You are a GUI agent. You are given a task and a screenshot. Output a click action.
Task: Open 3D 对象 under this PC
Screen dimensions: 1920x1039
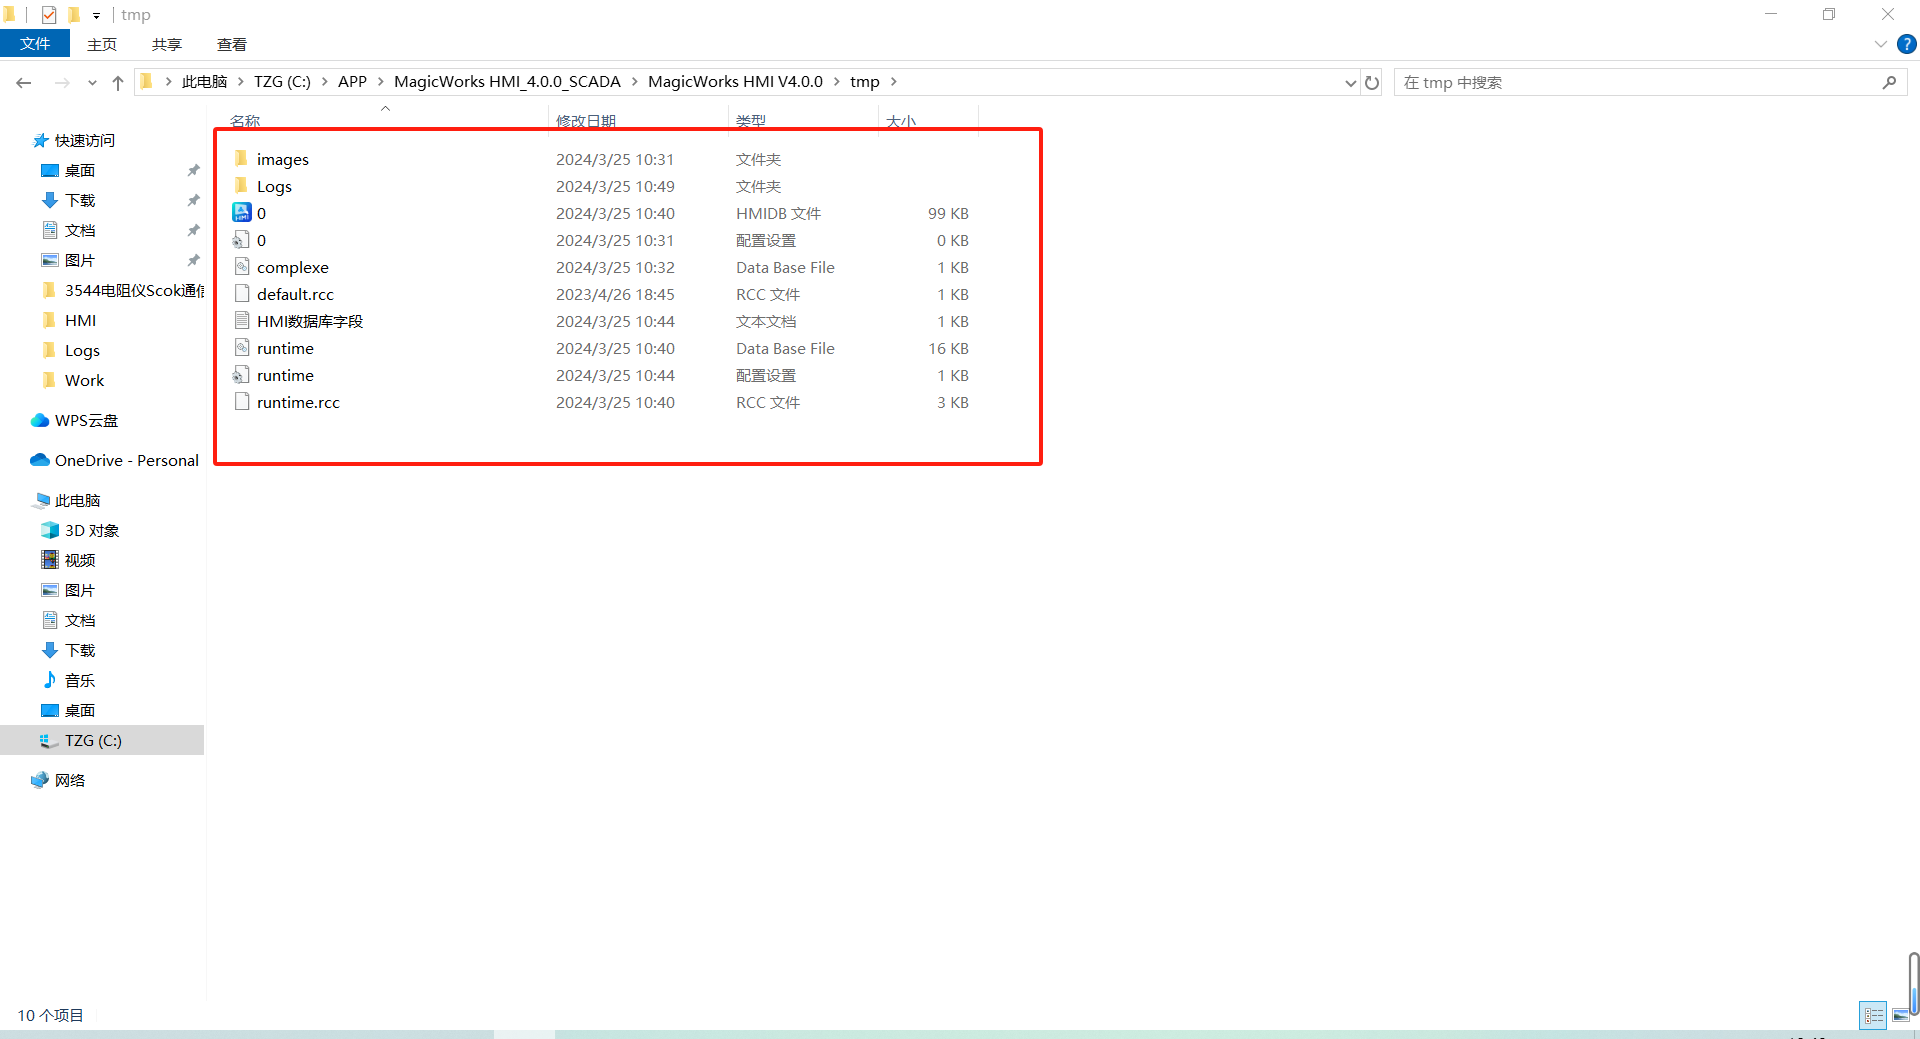(x=91, y=530)
